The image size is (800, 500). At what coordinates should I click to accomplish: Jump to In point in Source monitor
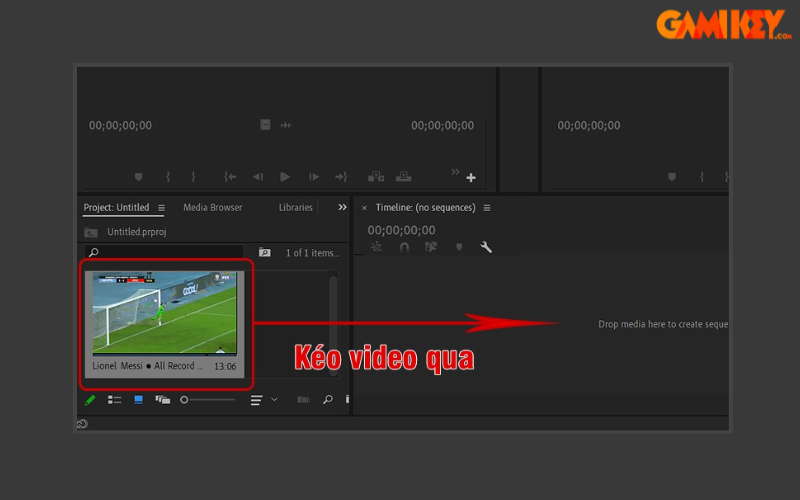coord(230,177)
